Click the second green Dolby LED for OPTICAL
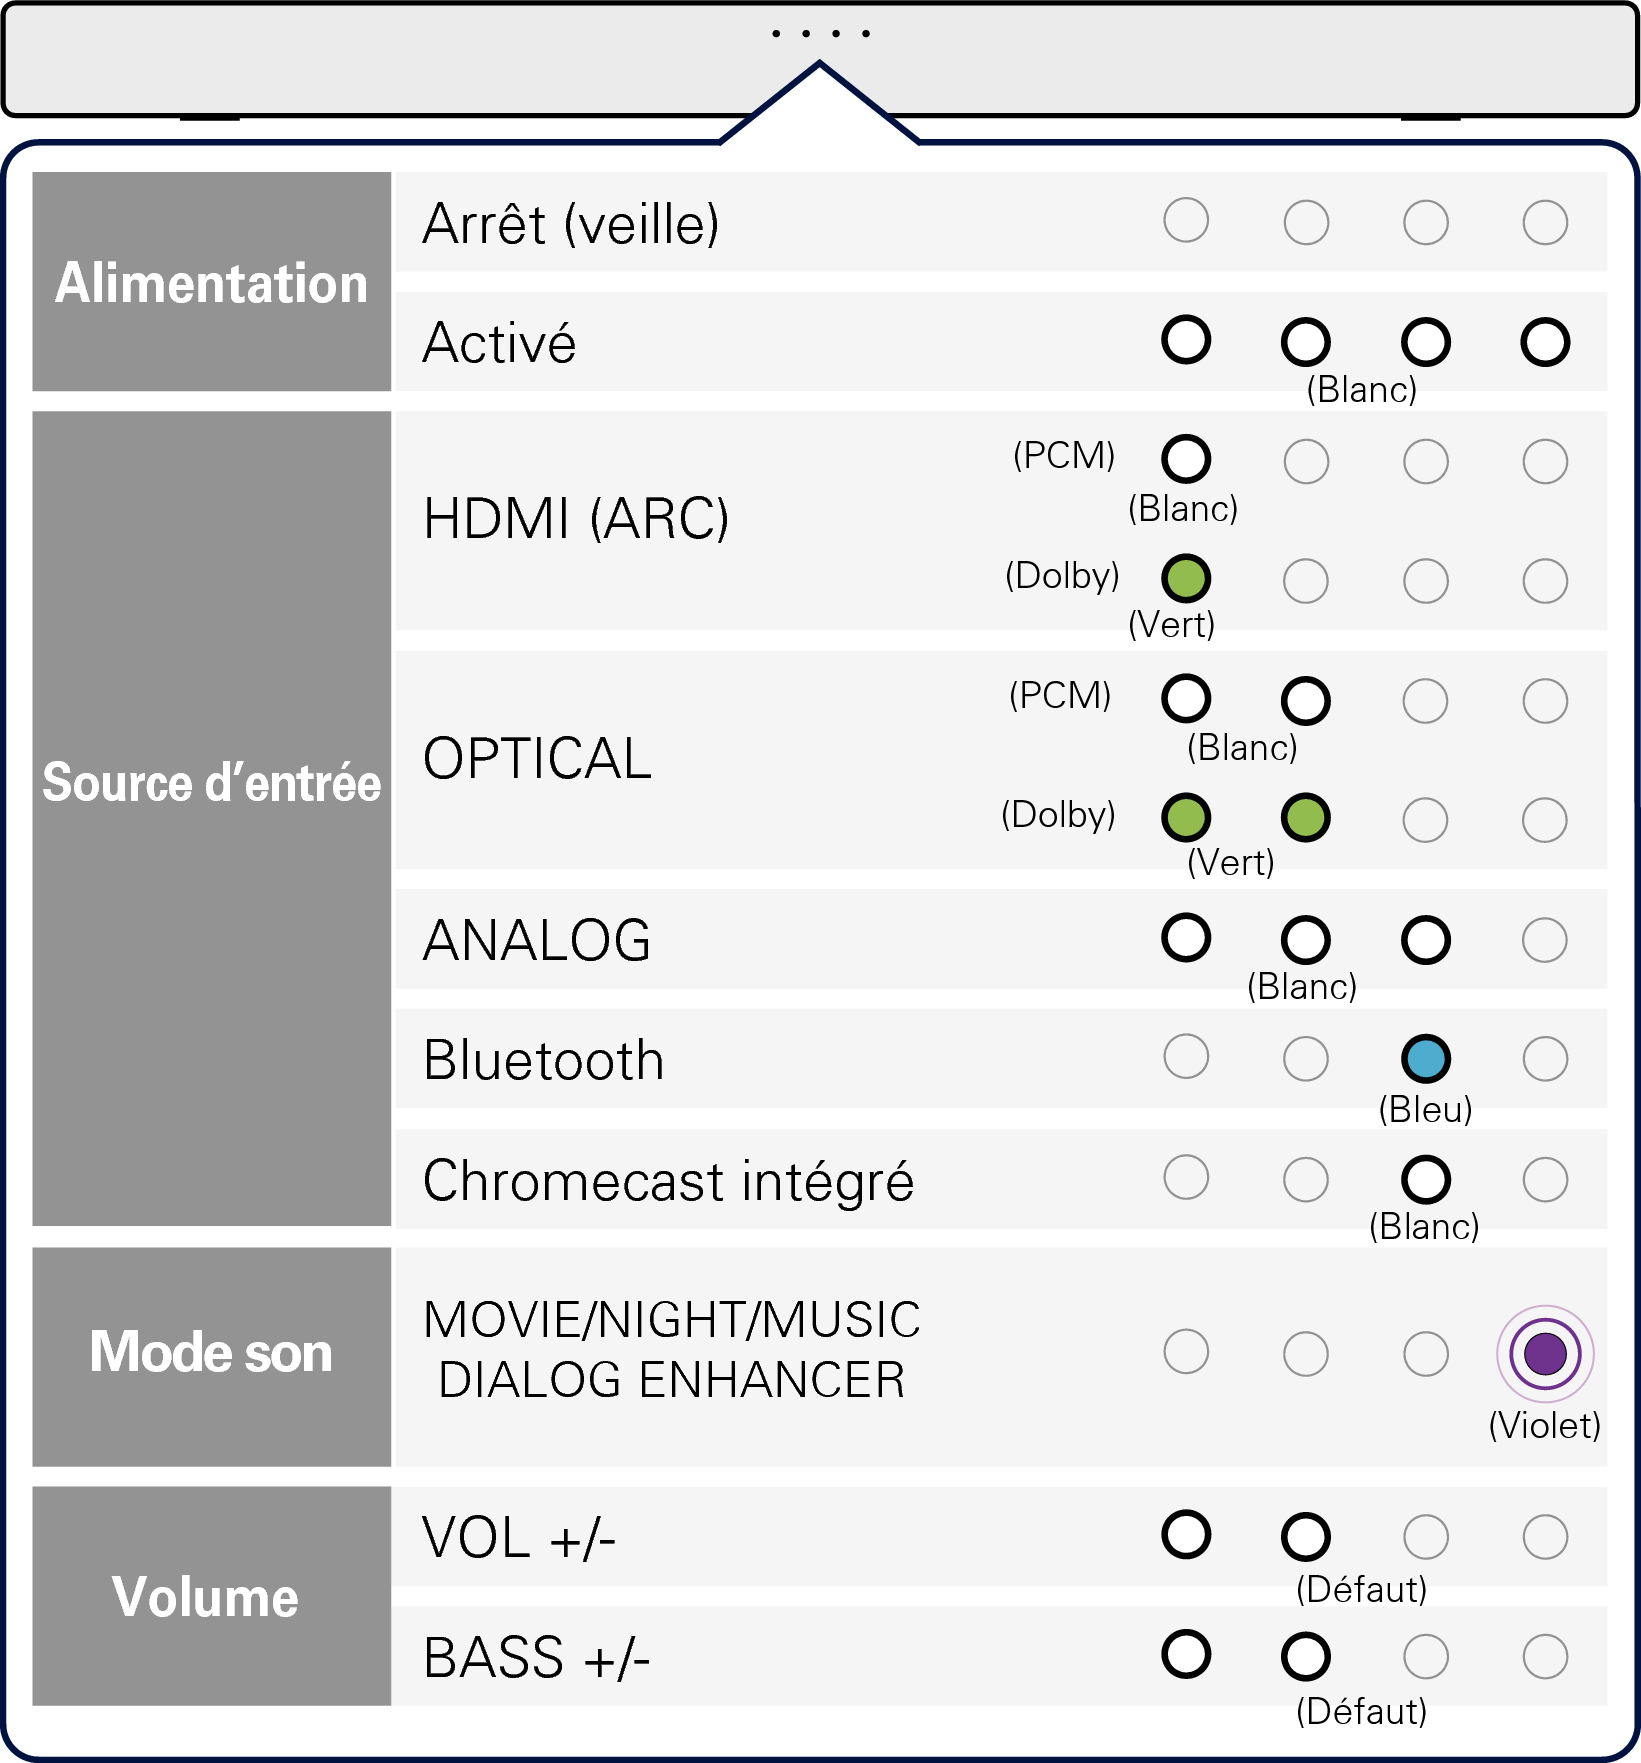The width and height of the screenshot is (1641, 1763). (x=1306, y=818)
